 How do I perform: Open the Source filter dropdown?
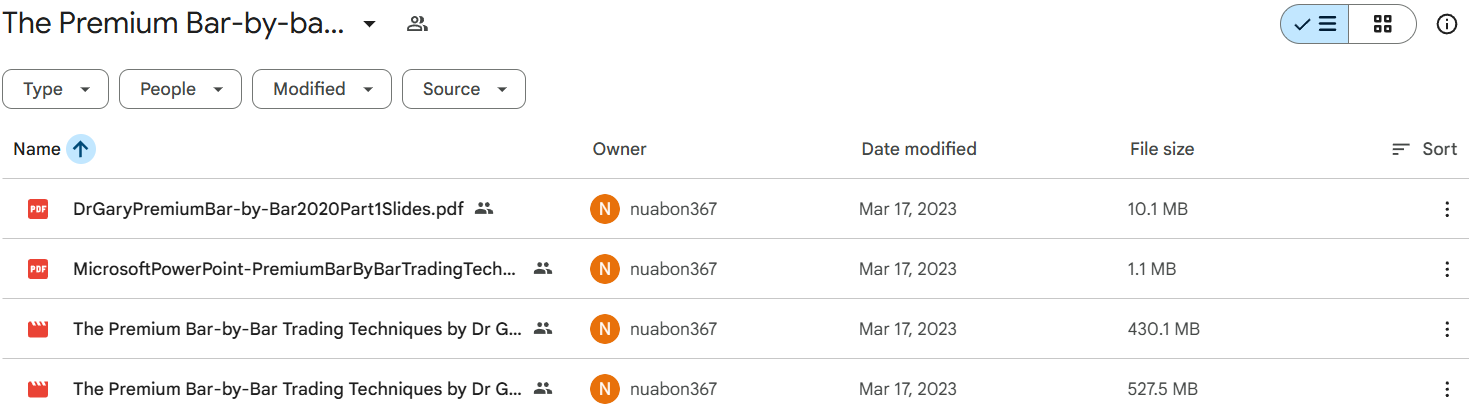tap(463, 89)
